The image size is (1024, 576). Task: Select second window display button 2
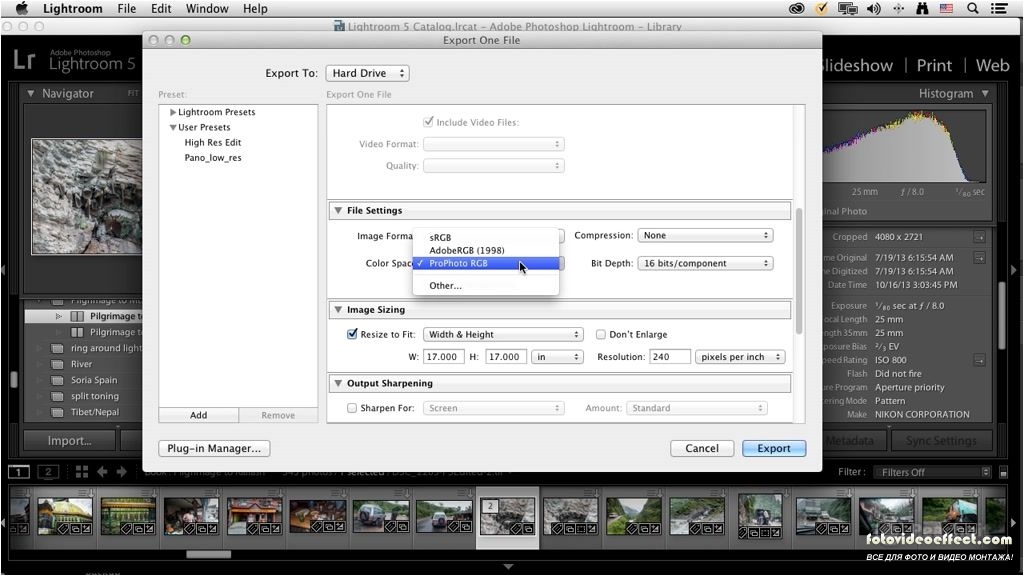48,472
